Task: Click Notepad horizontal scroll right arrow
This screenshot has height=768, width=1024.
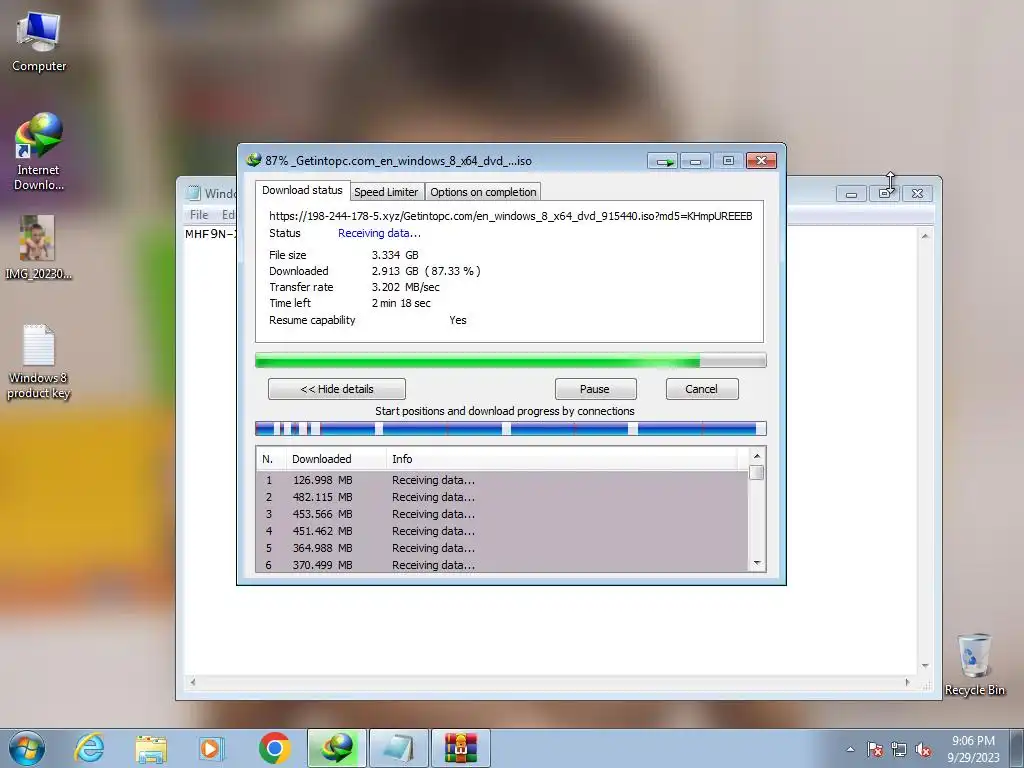Action: click(x=907, y=682)
